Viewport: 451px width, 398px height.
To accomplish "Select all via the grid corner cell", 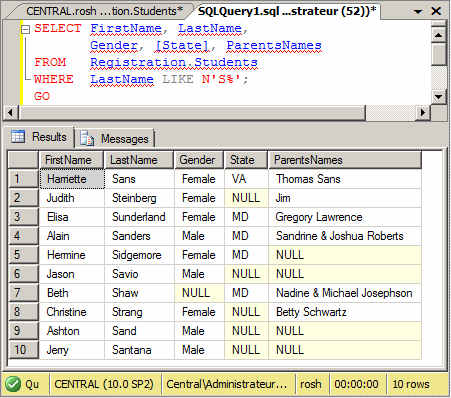I will pos(23,160).
